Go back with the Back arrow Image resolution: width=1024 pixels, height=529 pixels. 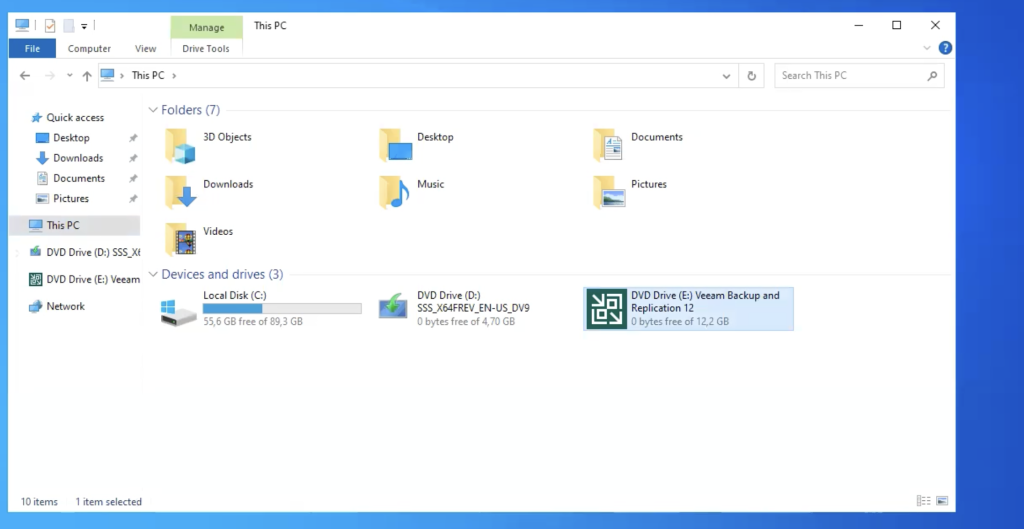(x=25, y=76)
